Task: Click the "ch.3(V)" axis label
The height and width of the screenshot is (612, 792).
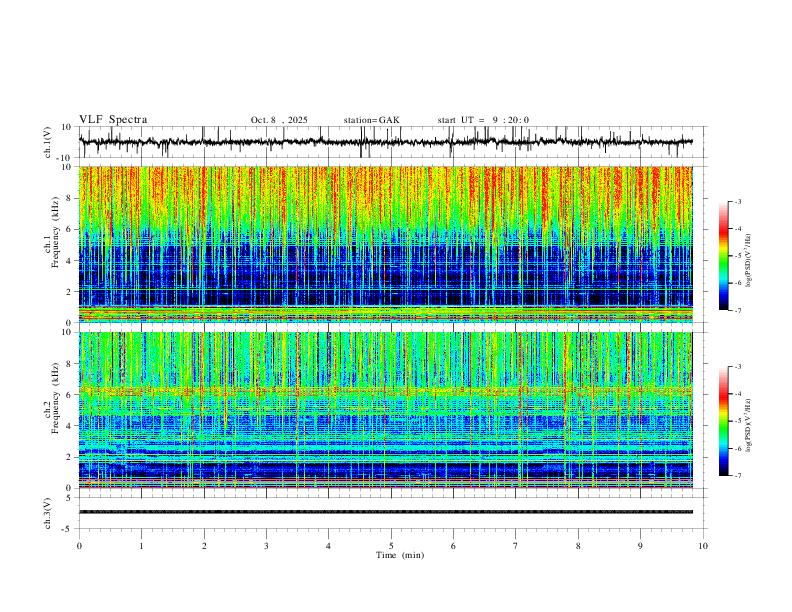Action: 48,513
